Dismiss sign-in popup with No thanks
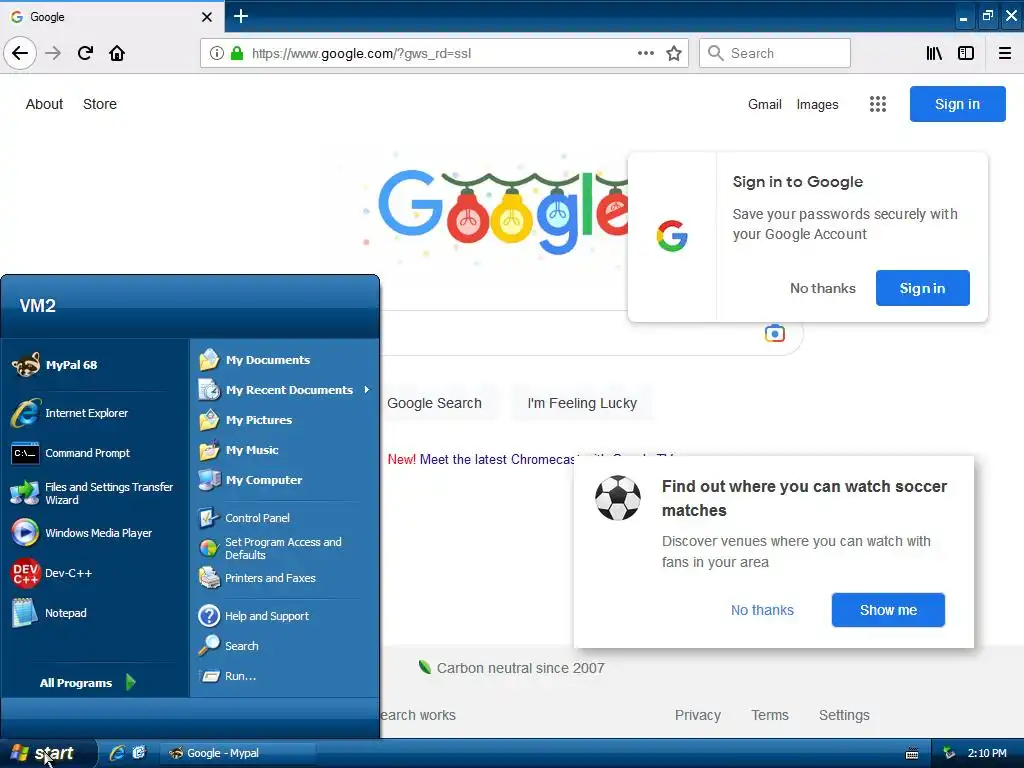The width and height of the screenshot is (1024, 768). tap(822, 288)
